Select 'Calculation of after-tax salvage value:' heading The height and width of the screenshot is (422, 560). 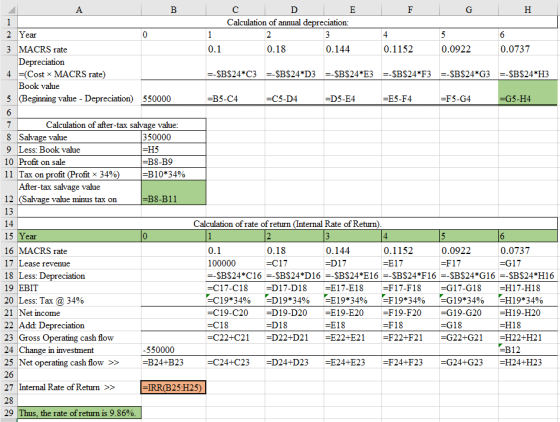[x=112, y=125]
